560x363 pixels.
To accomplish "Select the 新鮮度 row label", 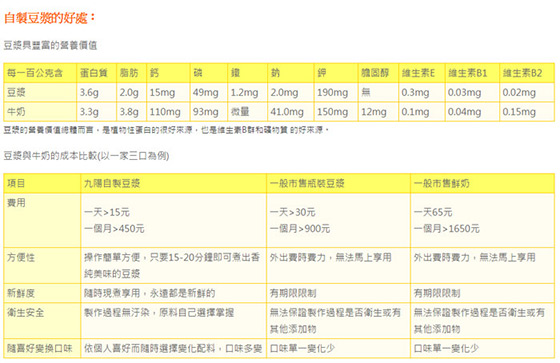I will click(x=21, y=293).
